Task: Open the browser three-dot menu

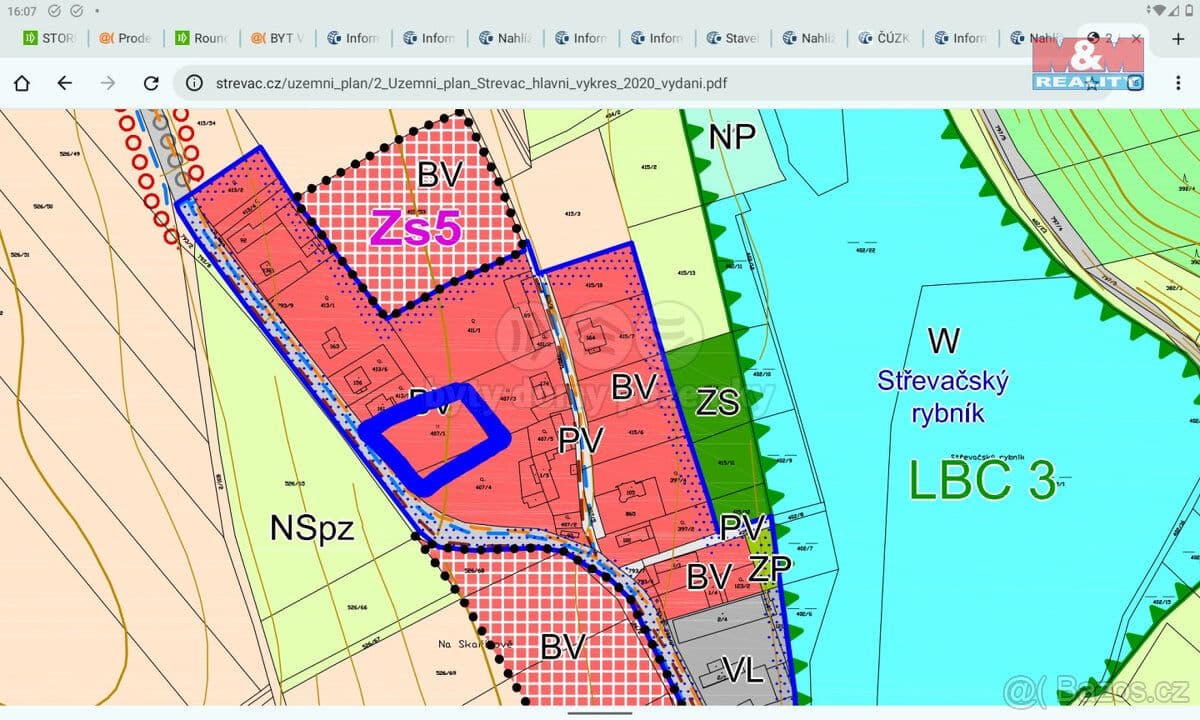Action: (x=1178, y=83)
